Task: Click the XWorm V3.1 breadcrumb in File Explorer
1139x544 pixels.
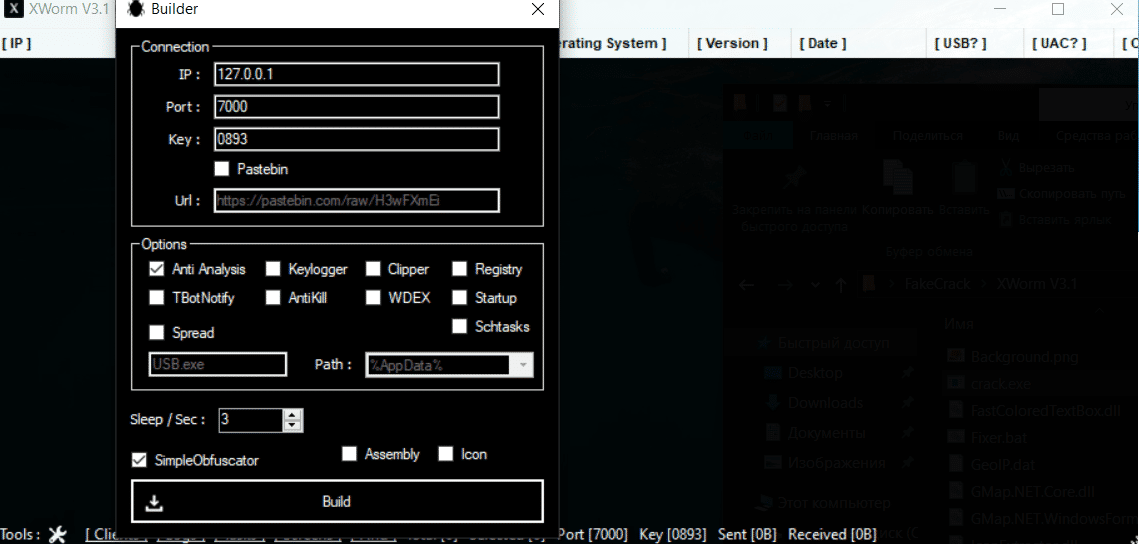Action: (1037, 284)
